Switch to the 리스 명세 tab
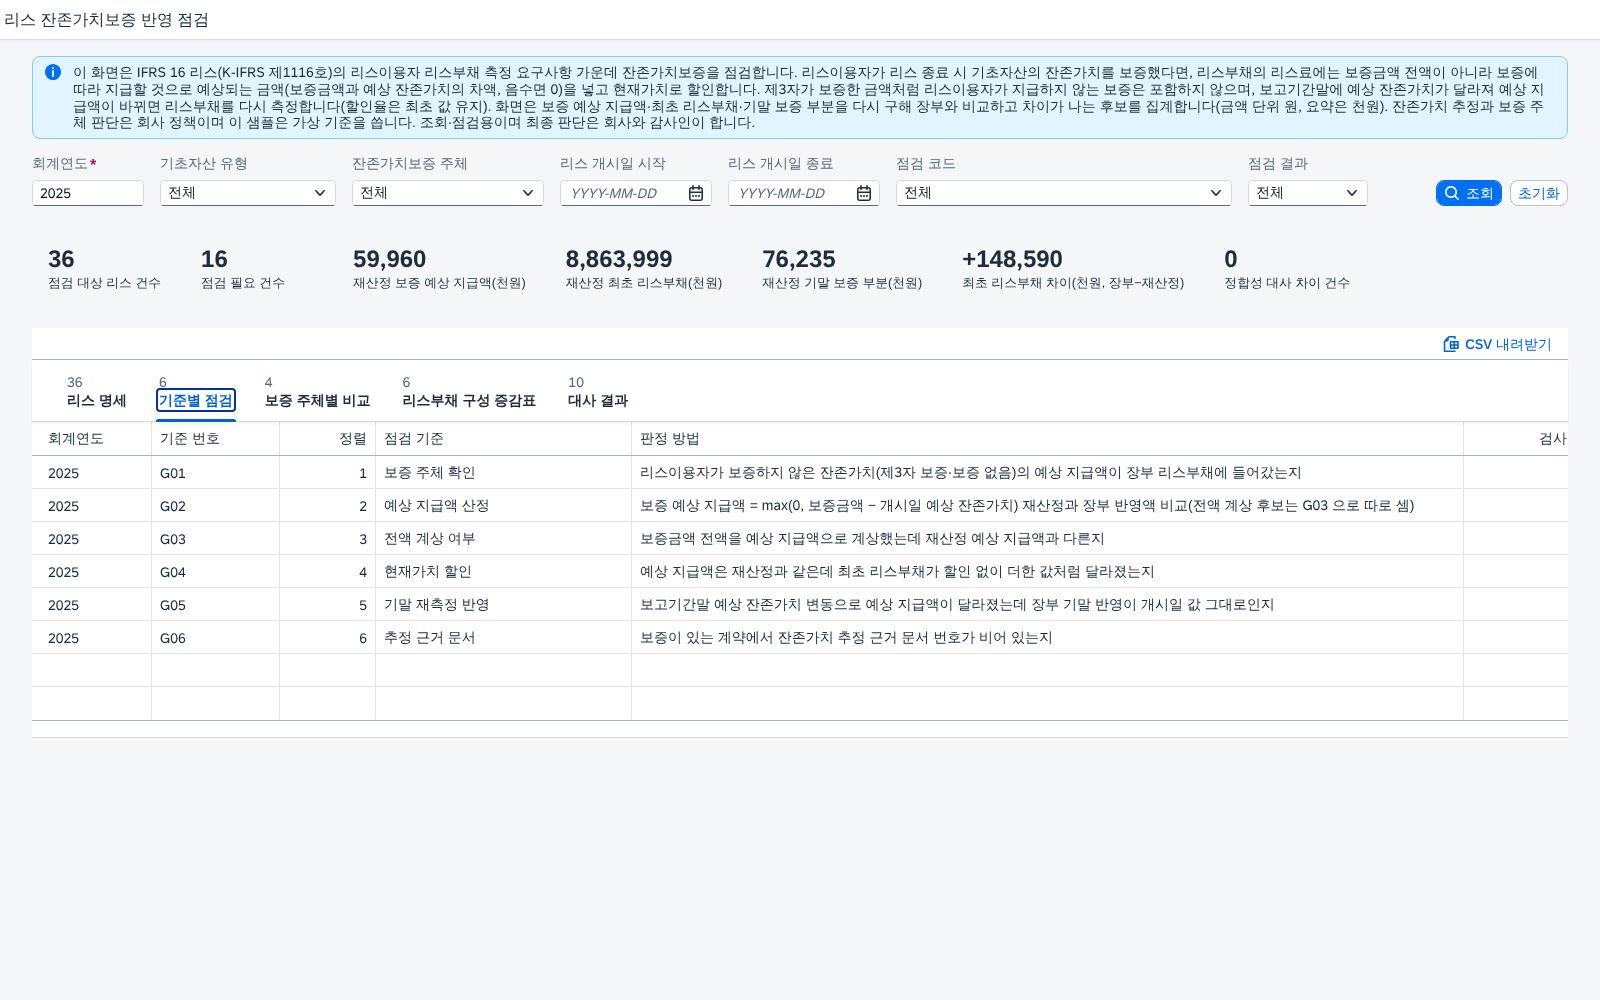This screenshot has width=1600, height=1000. click(96, 392)
